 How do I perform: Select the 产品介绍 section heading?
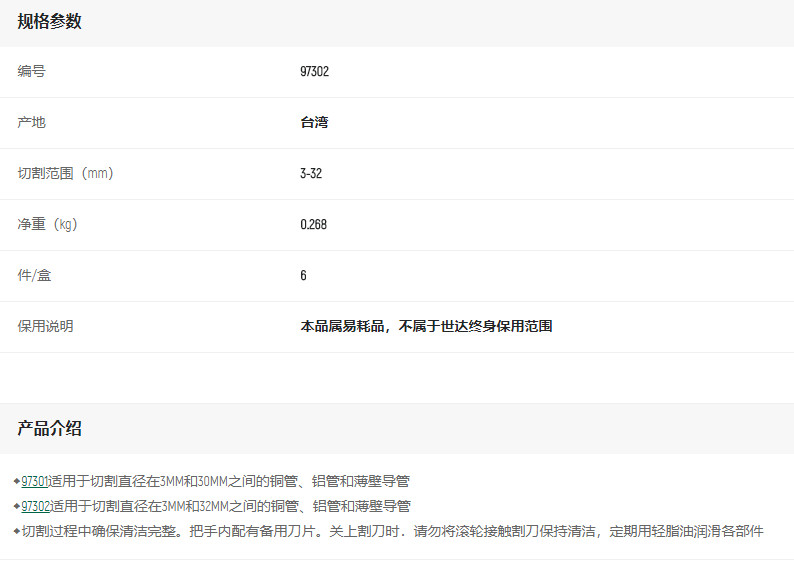click(49, 429)
